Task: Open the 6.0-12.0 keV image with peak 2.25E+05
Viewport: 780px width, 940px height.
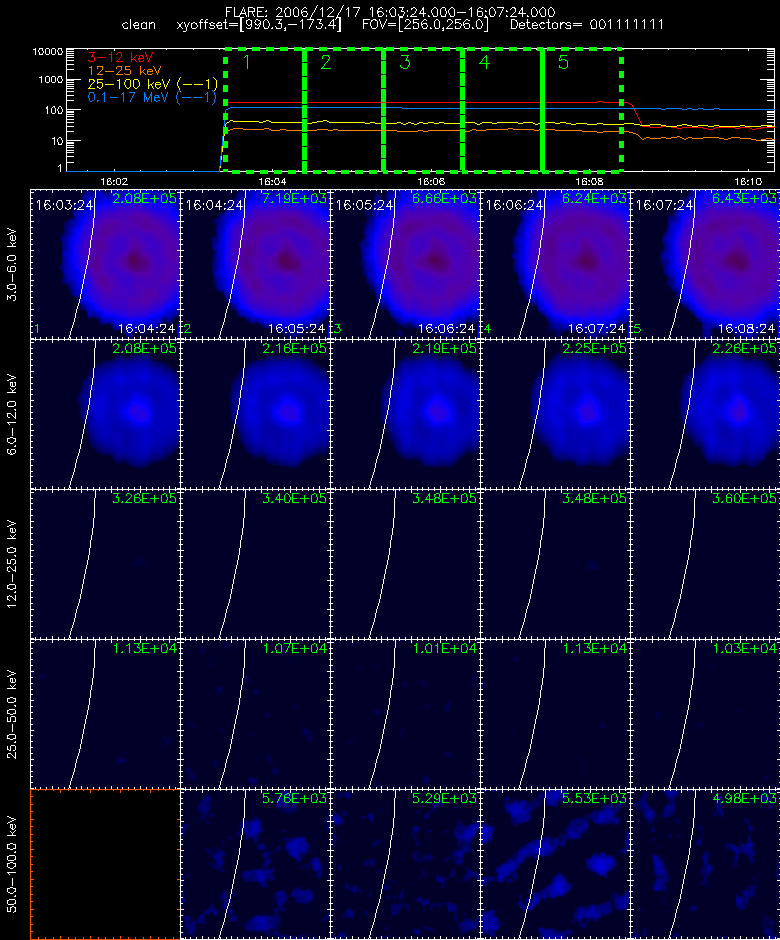Action: pos(555,414)
